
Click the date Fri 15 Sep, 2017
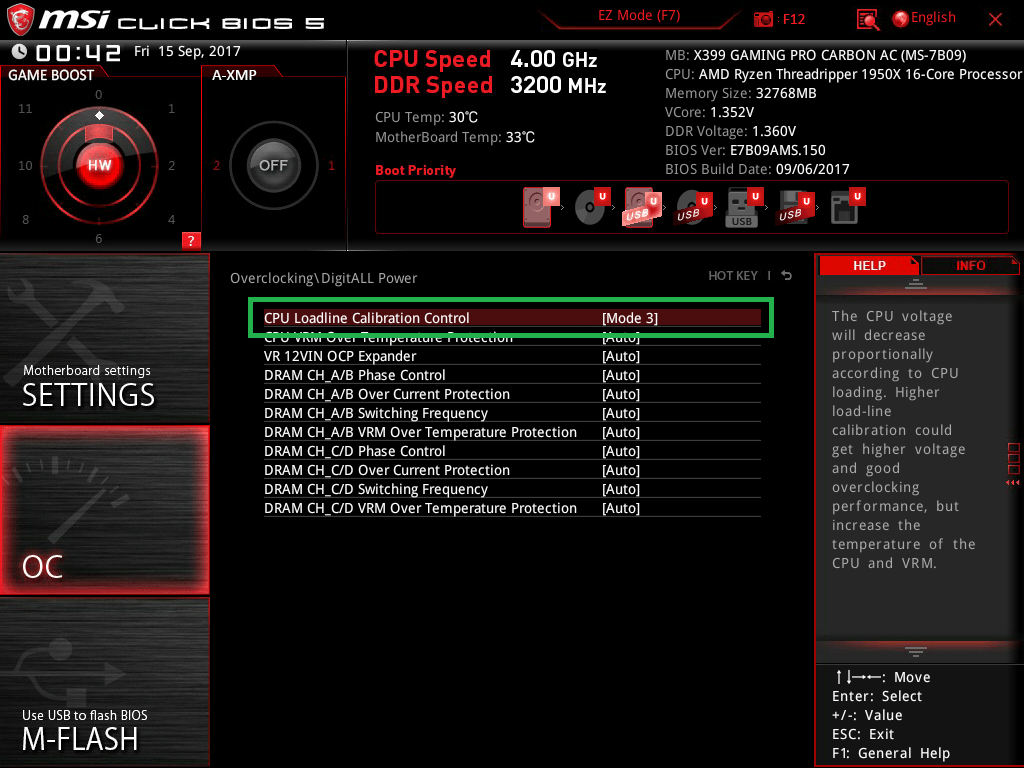187,51
